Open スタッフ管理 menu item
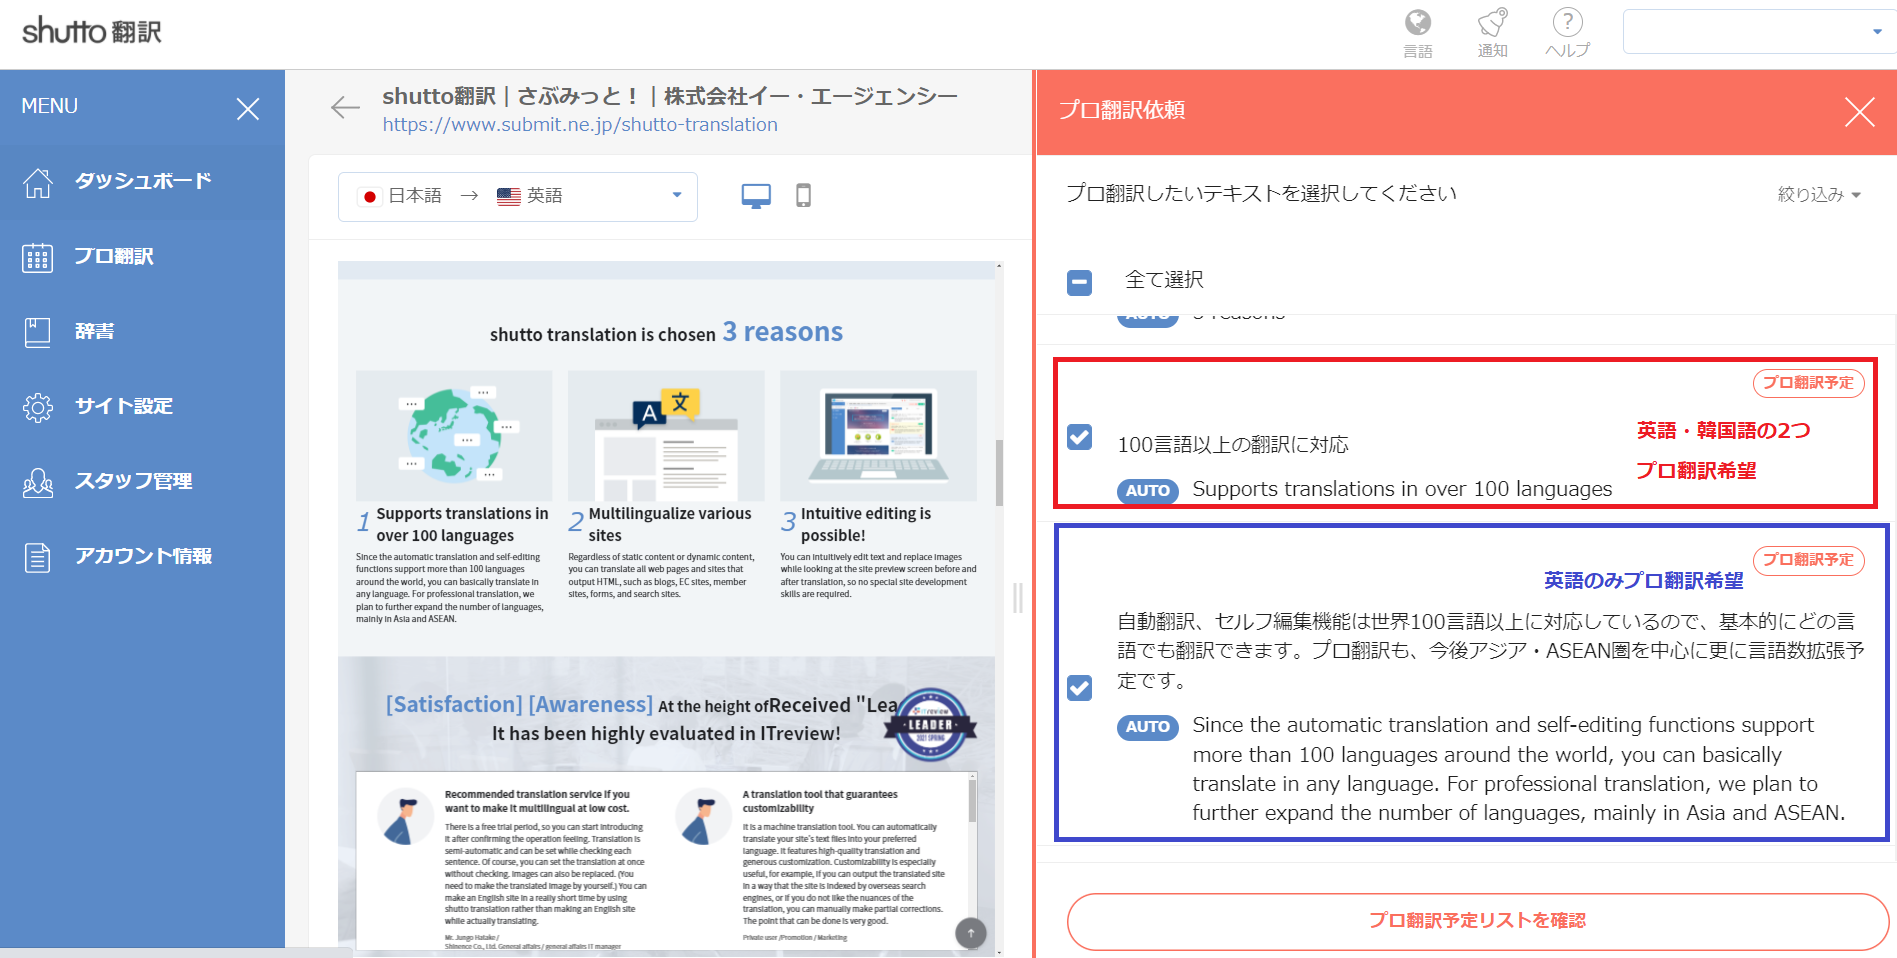1897x958 pixels. pos(142,482)
